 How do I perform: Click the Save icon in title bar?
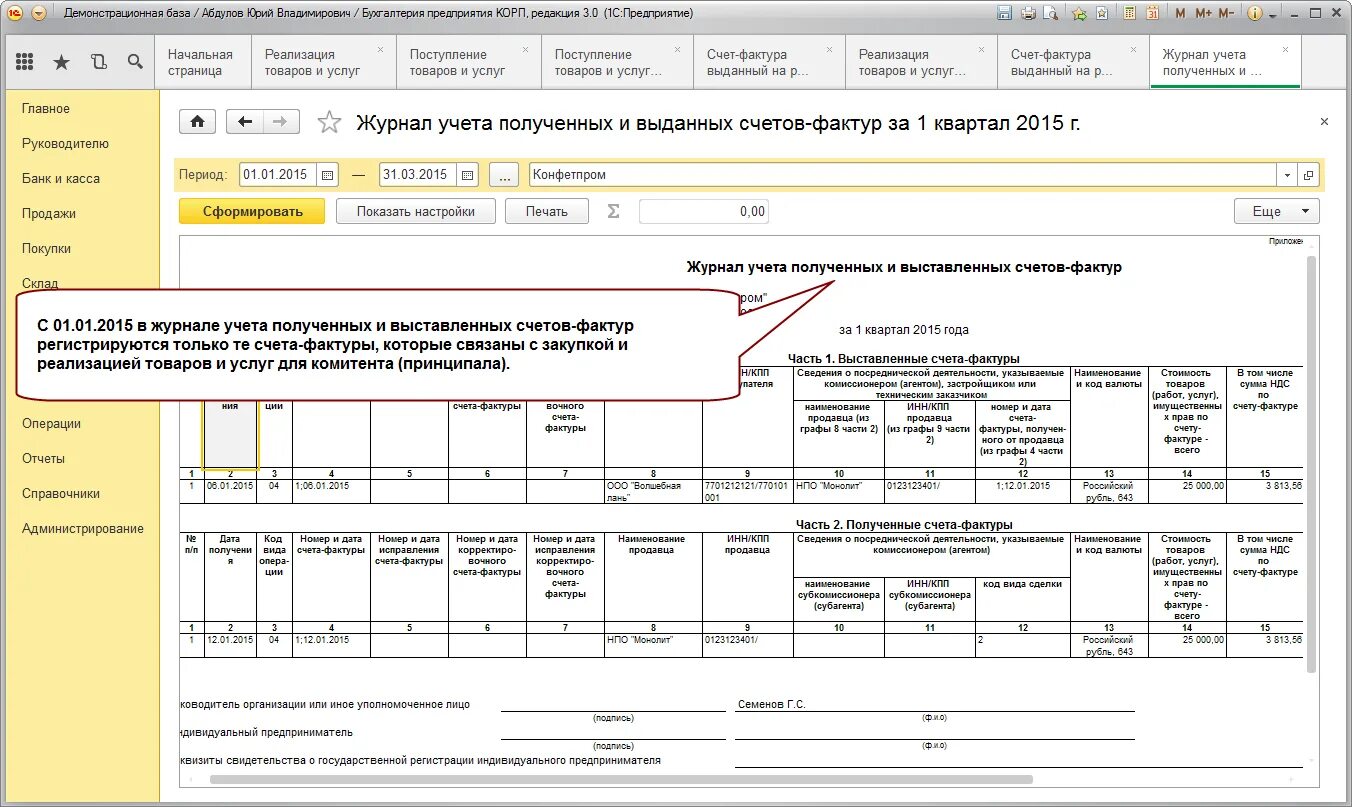pos(1004,13)
